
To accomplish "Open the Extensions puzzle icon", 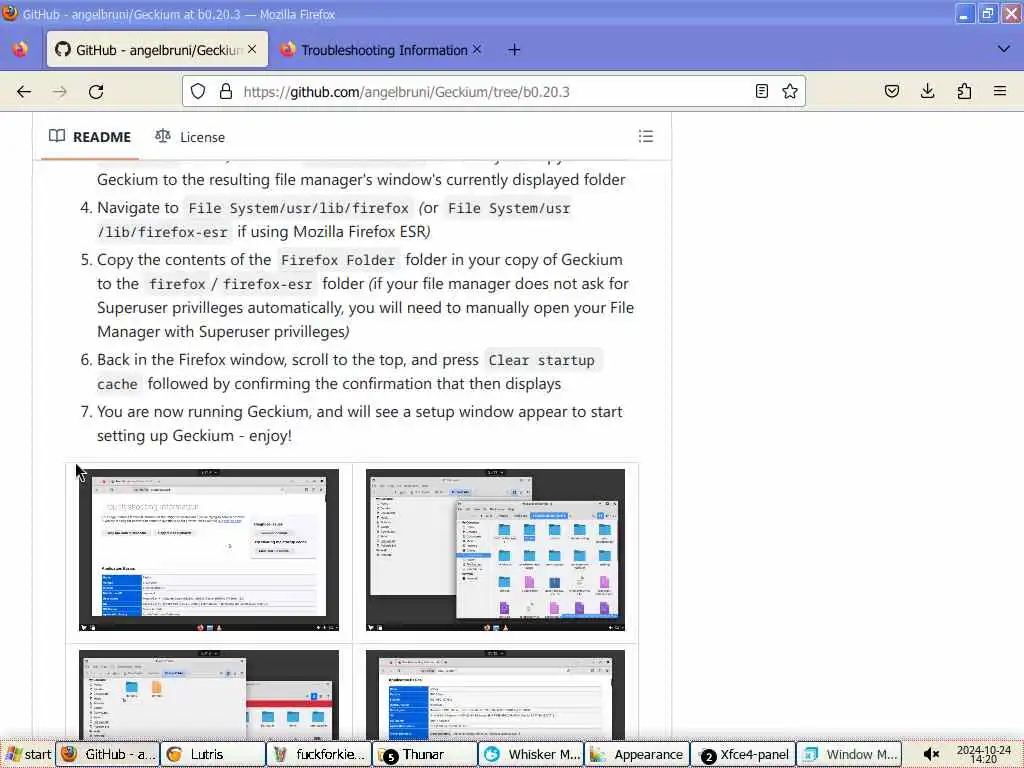I will pyautogui.click(x=964, y=91).
